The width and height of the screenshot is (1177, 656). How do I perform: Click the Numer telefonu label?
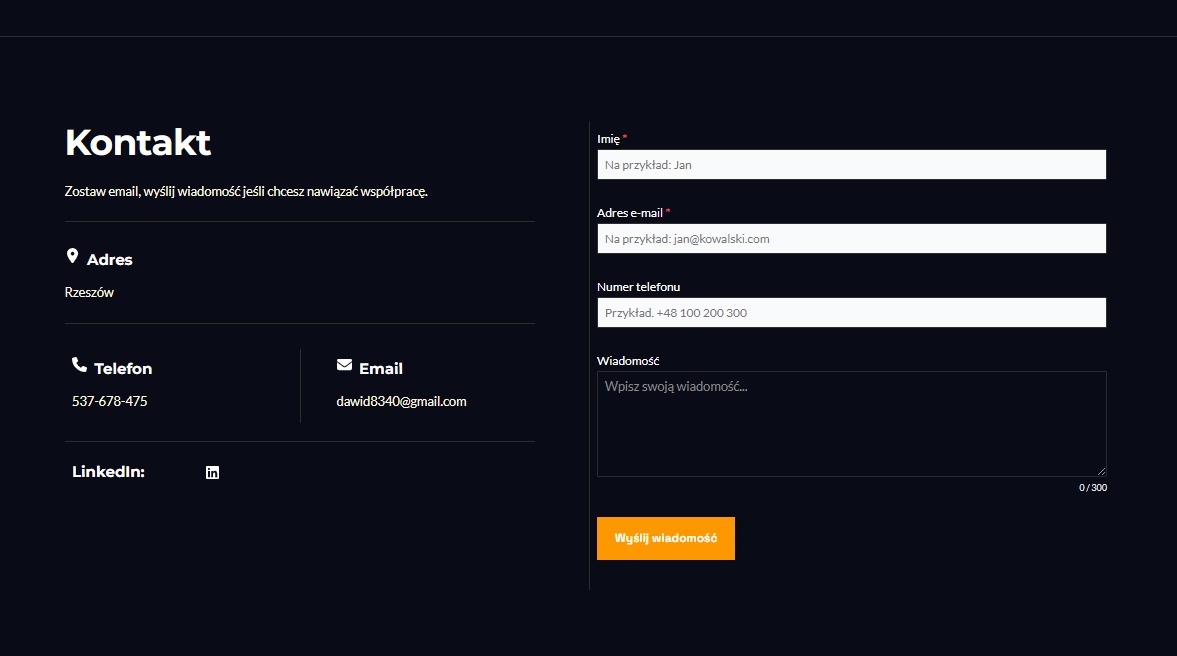tap(638, 287)
